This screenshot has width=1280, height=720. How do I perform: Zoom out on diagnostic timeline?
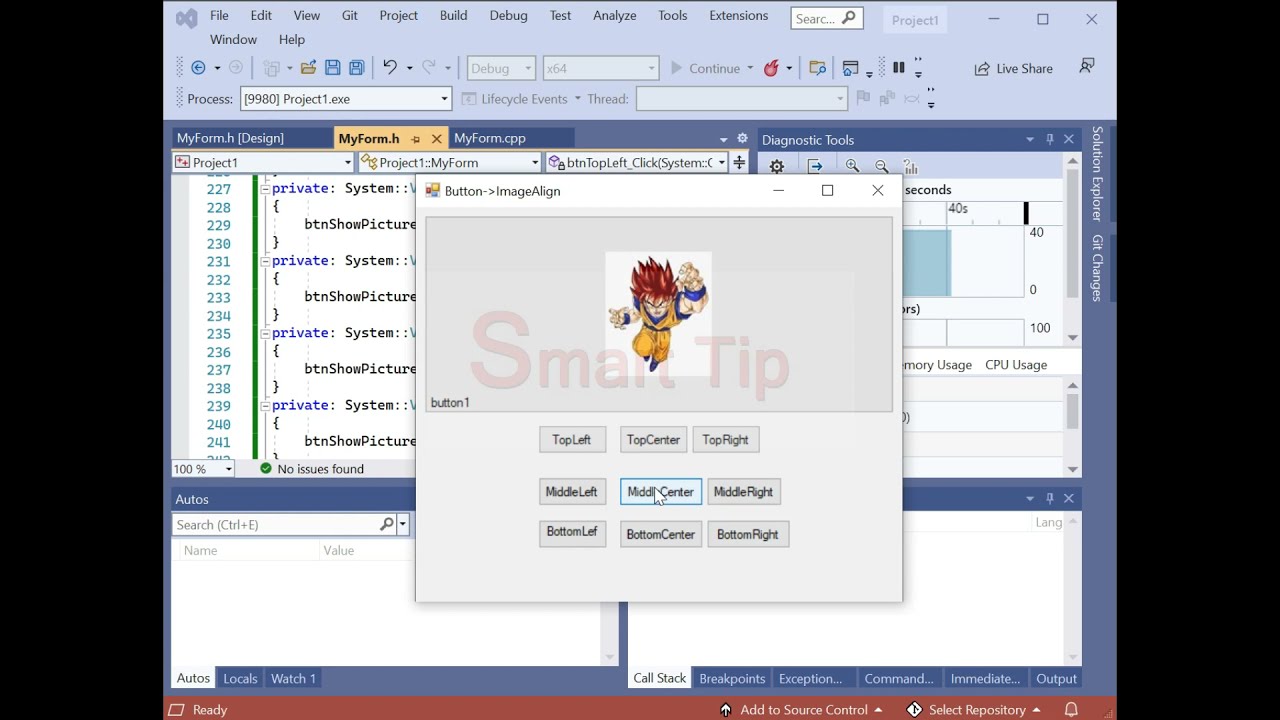tap(882, 166)
